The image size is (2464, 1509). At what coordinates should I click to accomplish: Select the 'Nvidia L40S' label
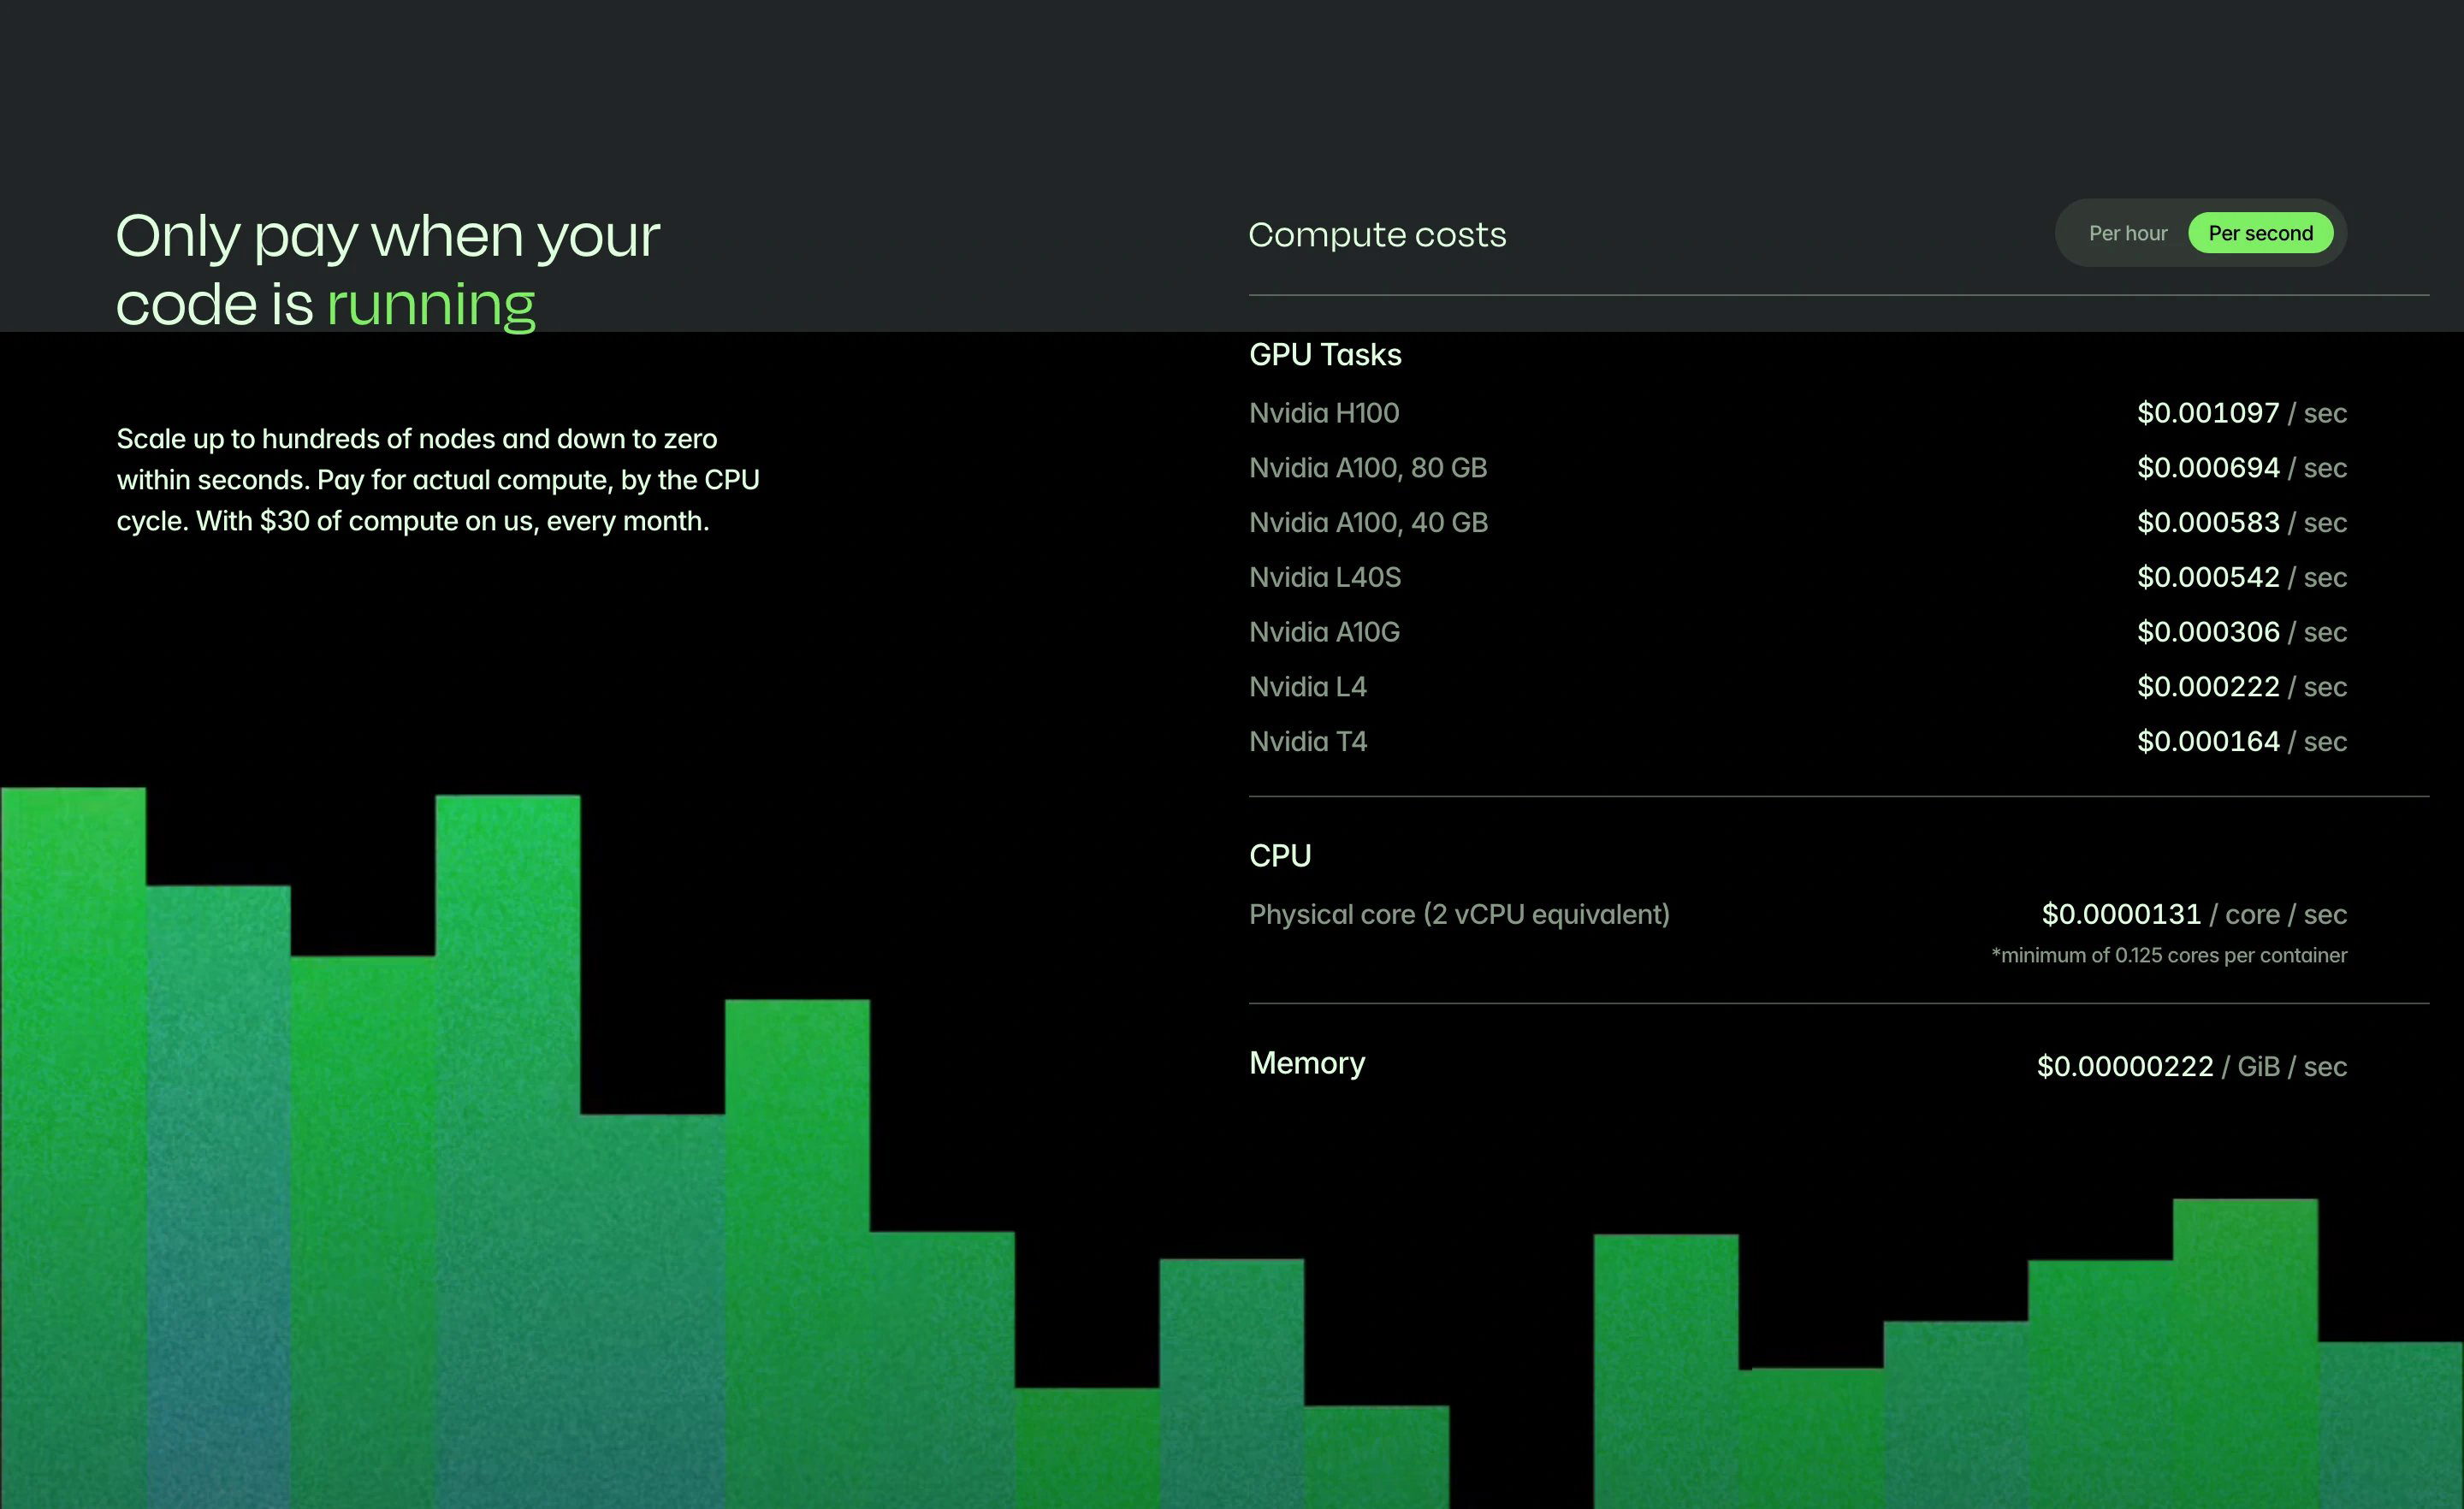(x=1325, y=577)
